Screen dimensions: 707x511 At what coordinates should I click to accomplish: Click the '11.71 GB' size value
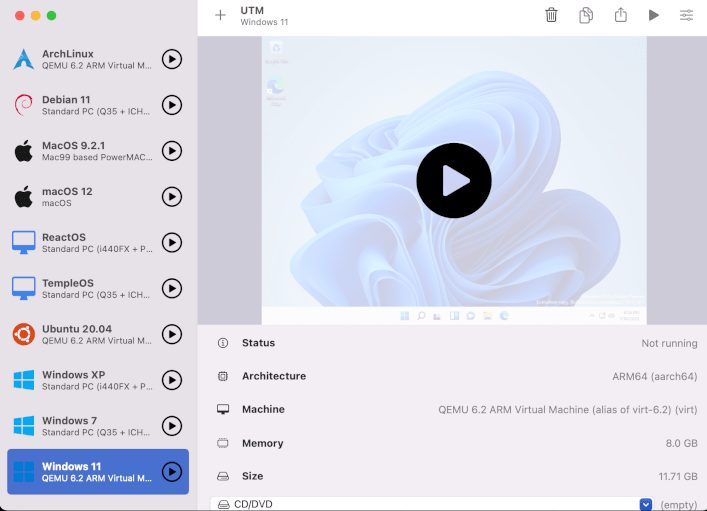678,476
